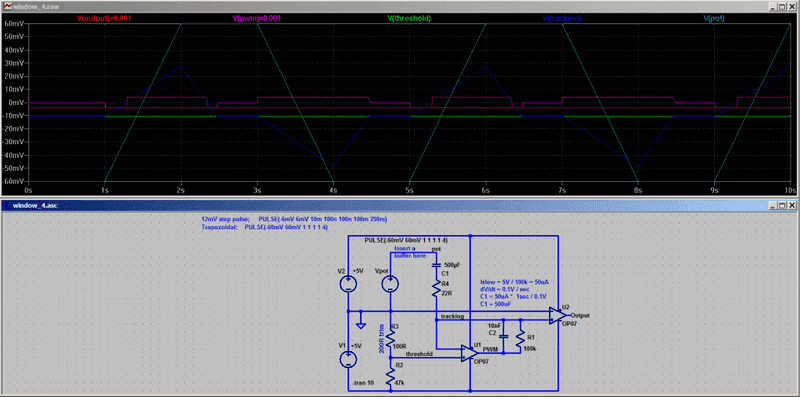Close the window_4.asc schematic window
Screen dimensions: 800x397
(x=791, y=206)
